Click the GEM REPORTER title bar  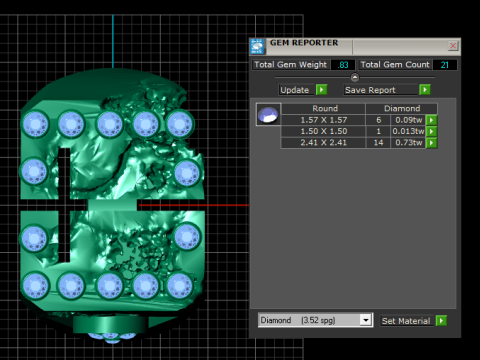coord(355,46)
